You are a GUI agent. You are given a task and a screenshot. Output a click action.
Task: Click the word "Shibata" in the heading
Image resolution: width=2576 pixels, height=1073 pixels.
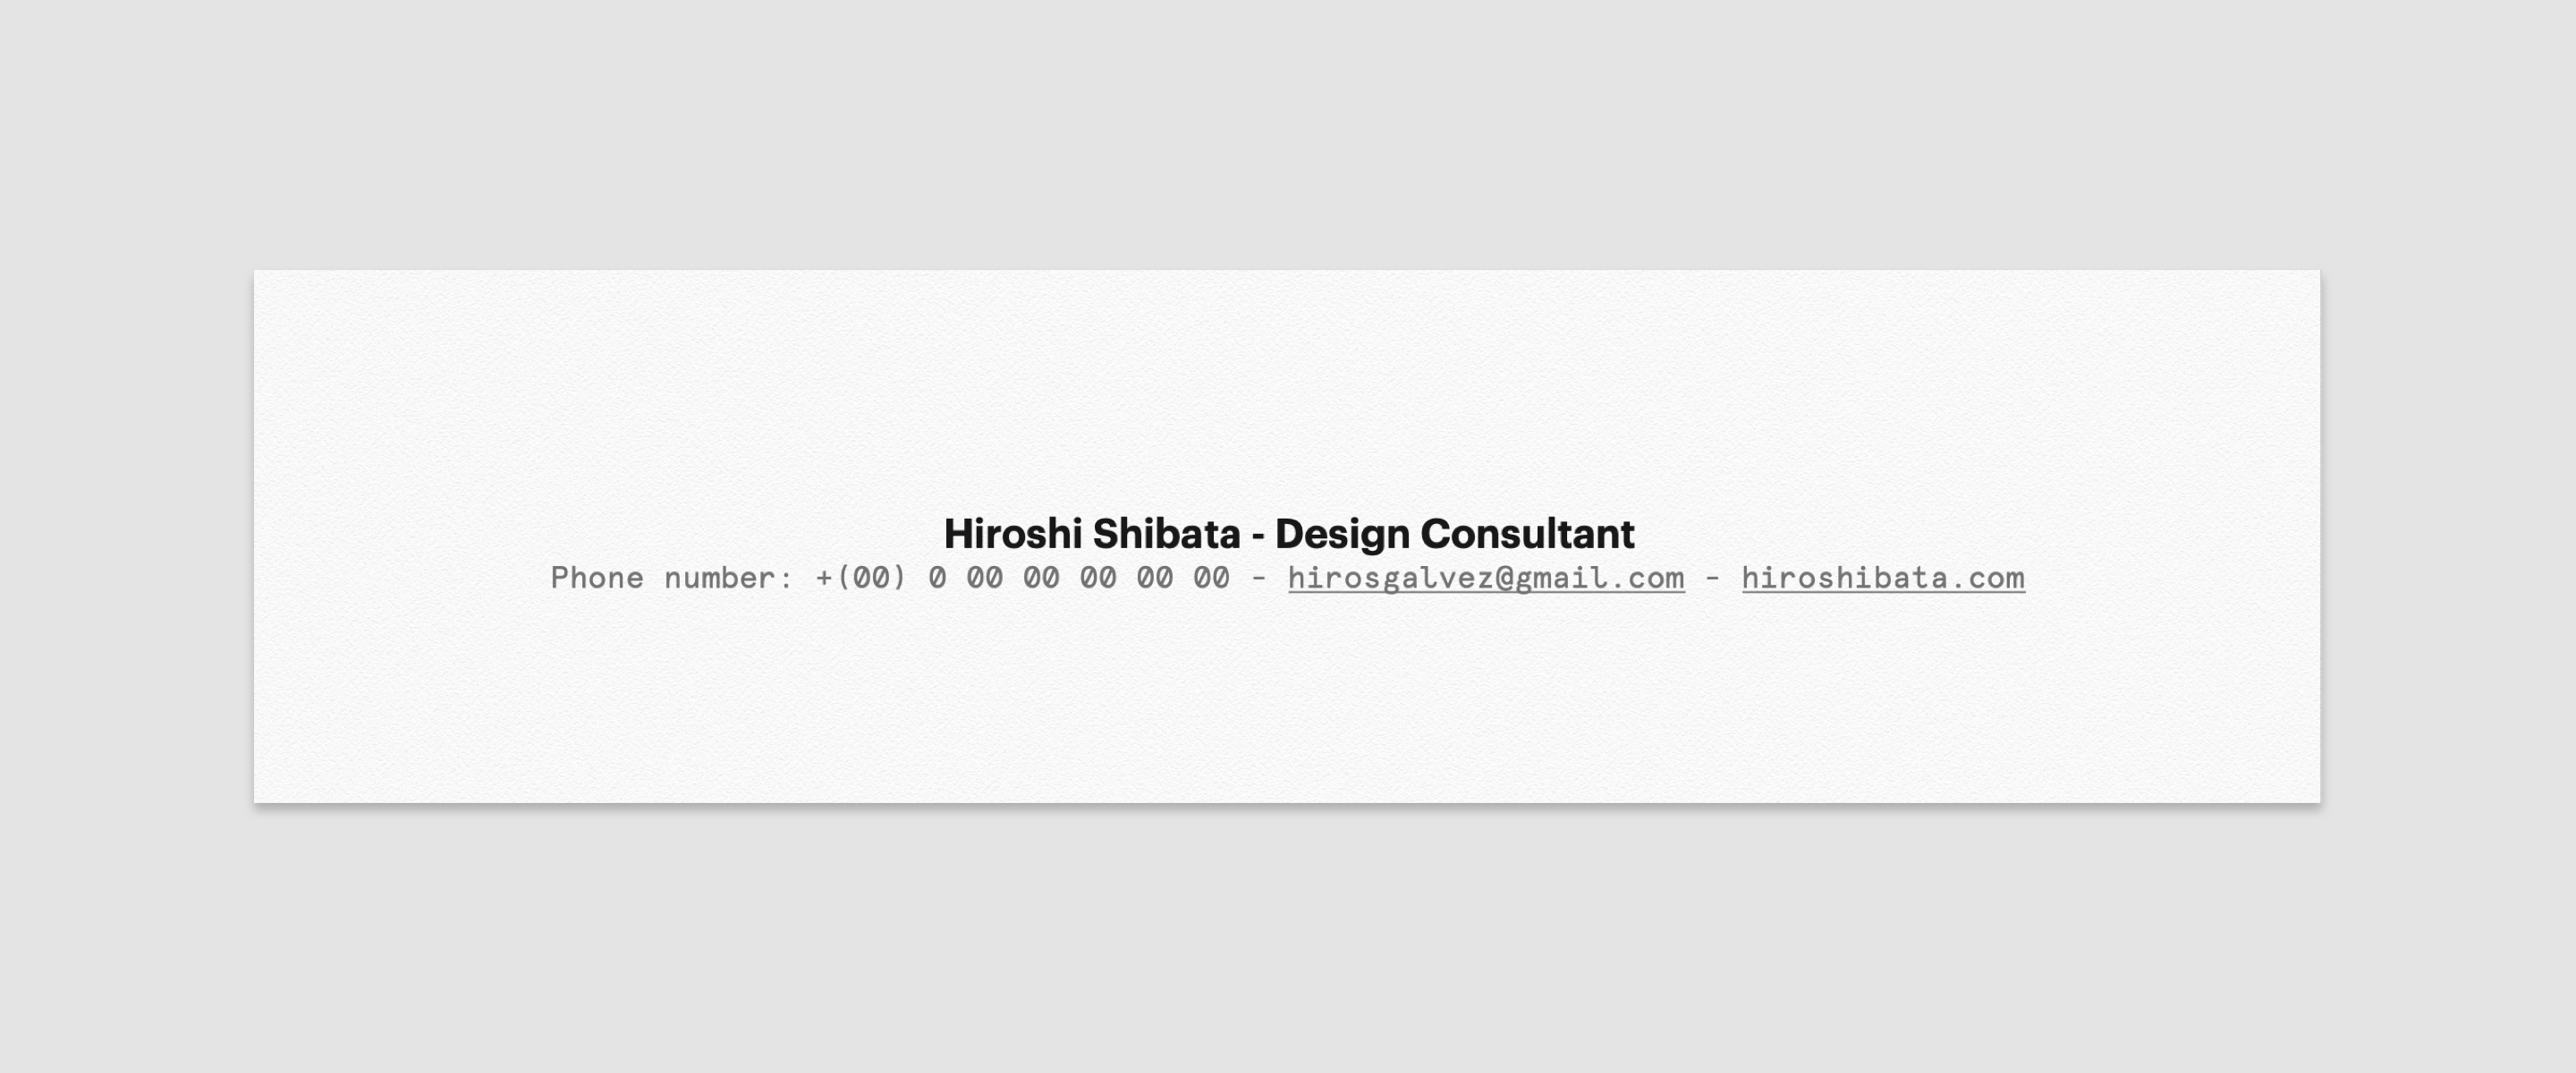1166,534
